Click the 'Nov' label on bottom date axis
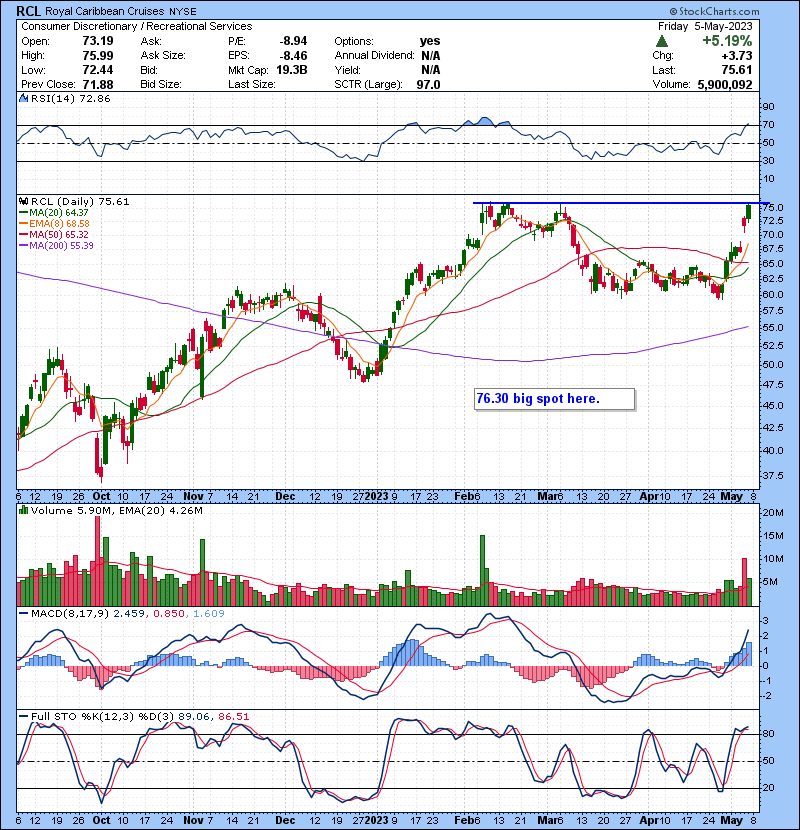 click(x=193, y=820)
